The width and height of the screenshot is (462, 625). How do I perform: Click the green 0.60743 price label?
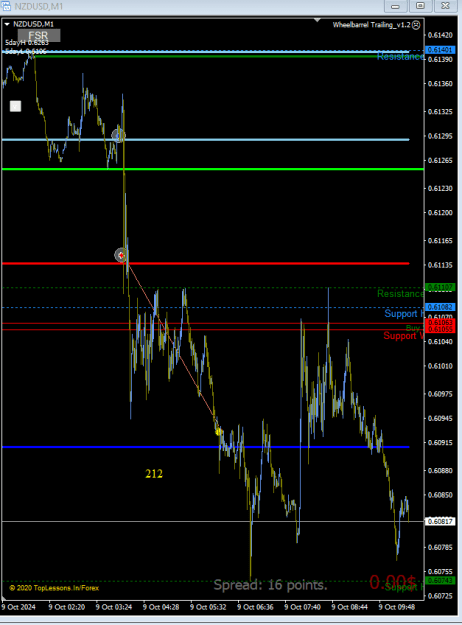pyautogui.click(x=440, y=580)
